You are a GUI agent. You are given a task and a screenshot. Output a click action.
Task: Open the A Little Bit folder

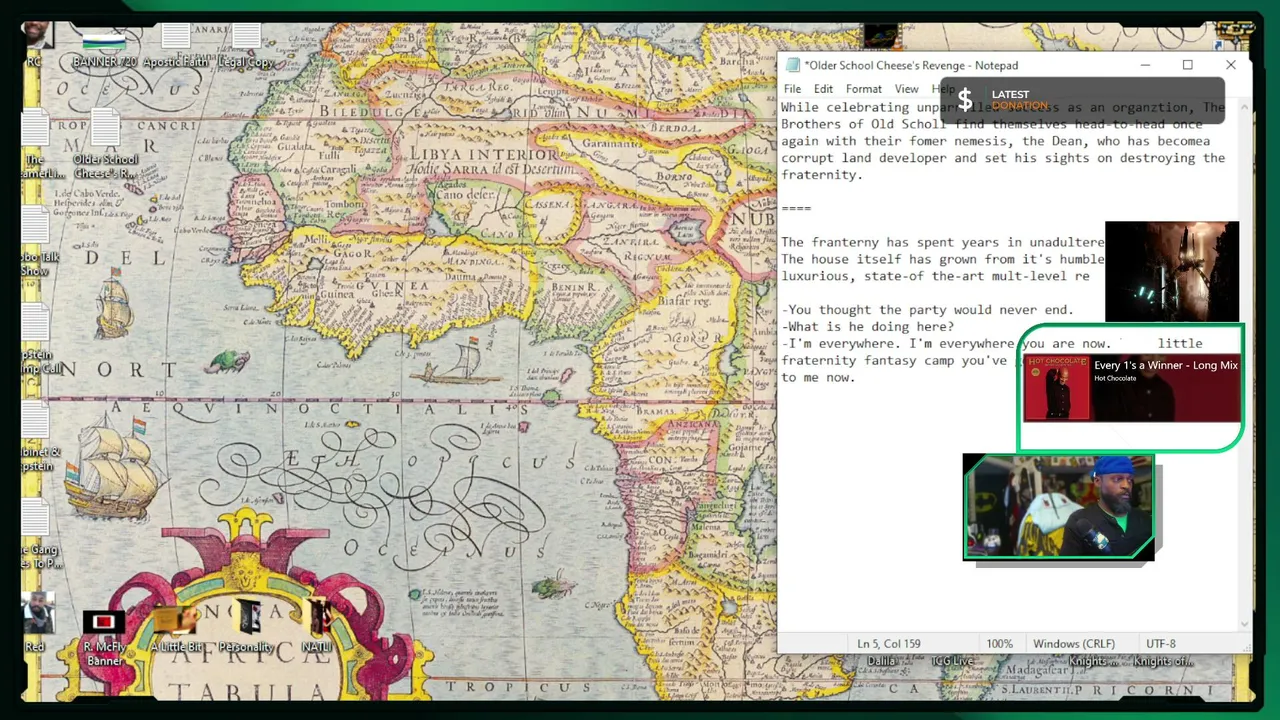176,630
